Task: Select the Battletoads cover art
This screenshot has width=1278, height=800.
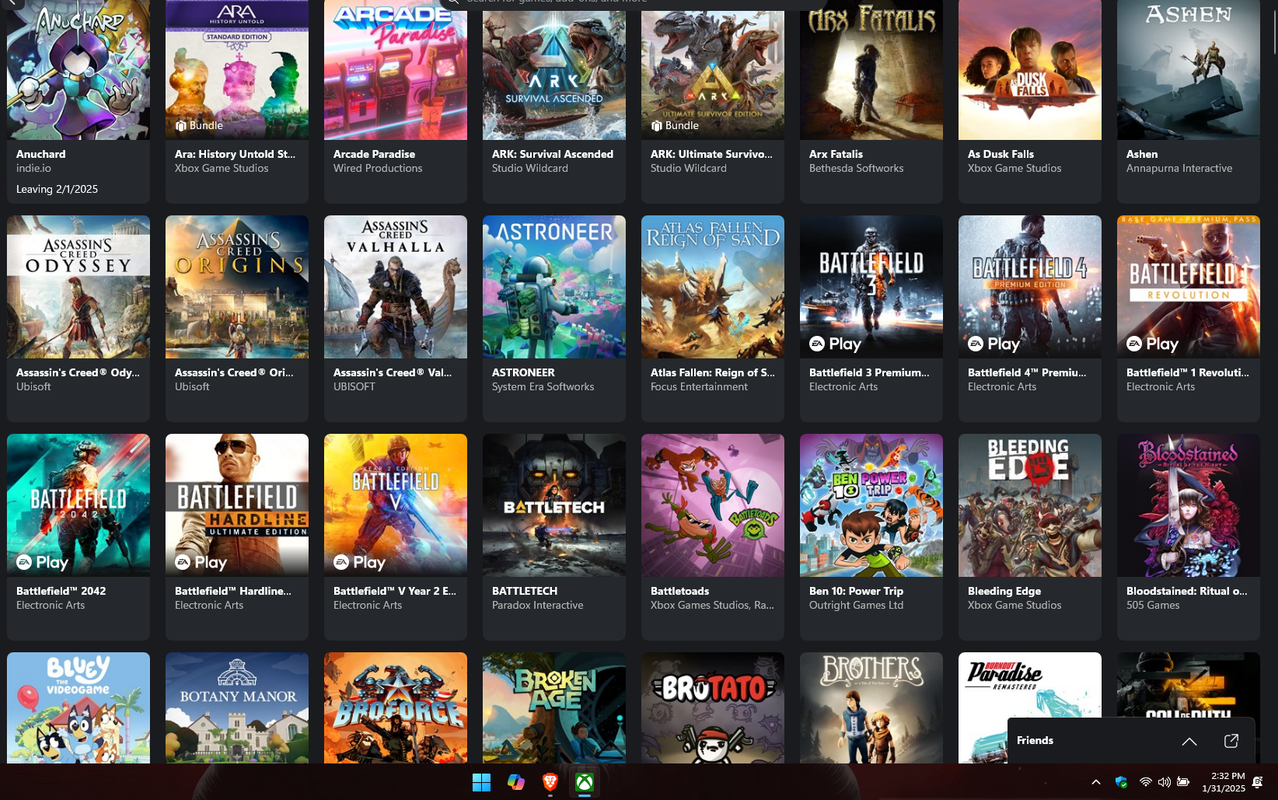Action: 713,505
